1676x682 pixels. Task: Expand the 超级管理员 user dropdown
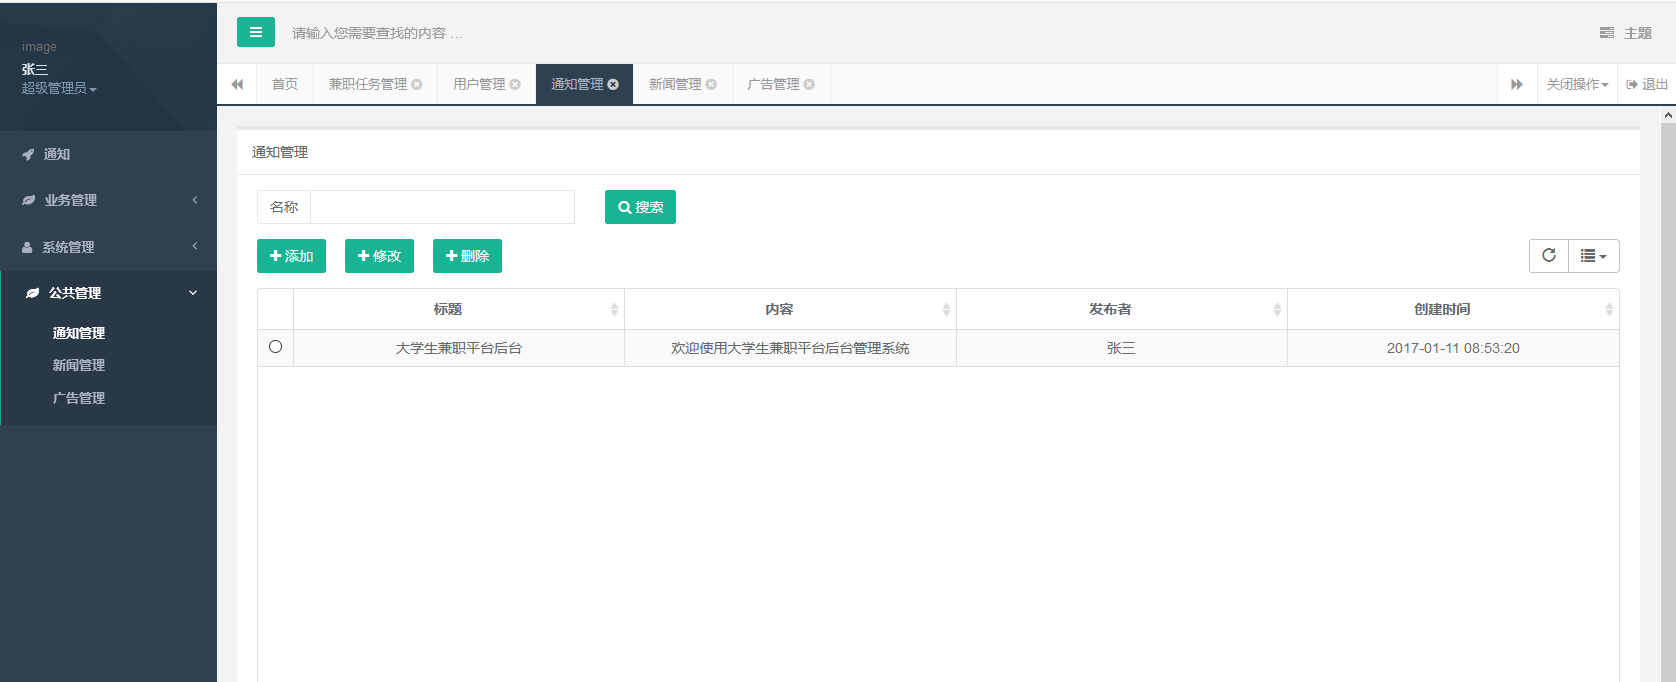coord(59,89)
